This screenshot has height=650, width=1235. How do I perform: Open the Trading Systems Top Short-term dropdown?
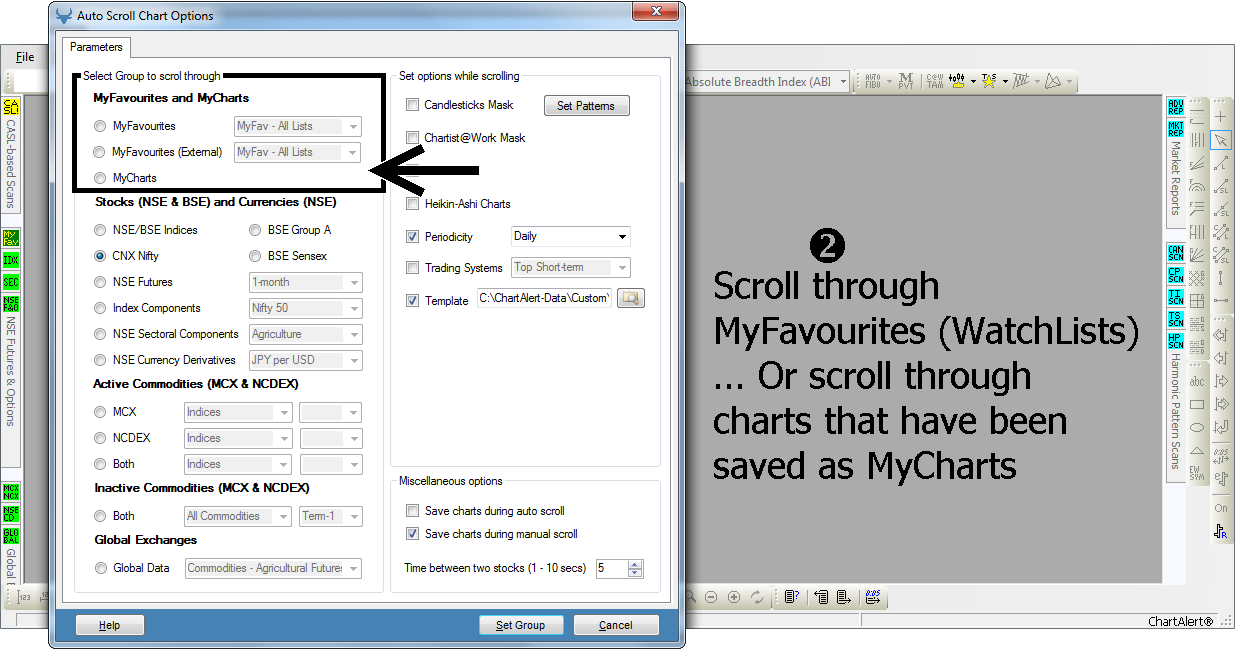(571, 267)
